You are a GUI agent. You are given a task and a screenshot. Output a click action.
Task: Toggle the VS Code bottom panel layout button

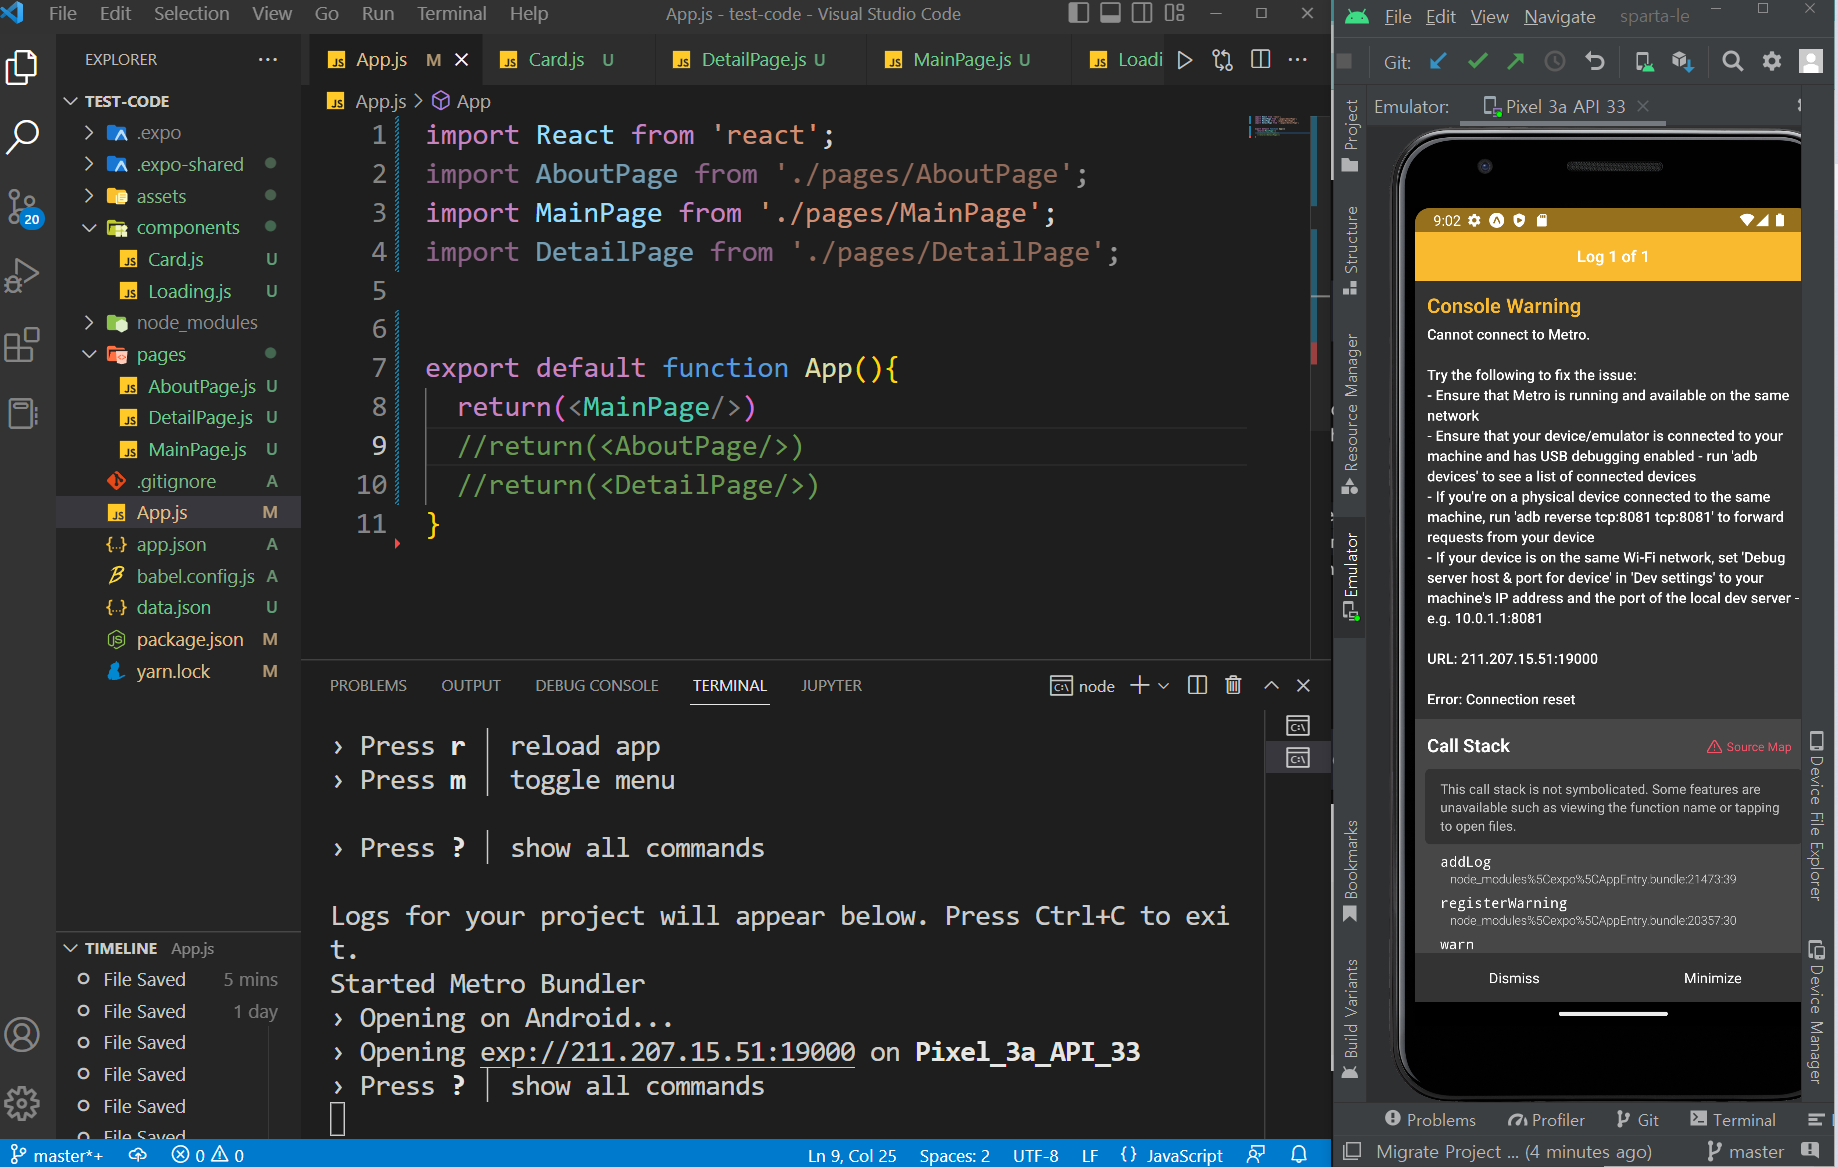(1110, 13)
